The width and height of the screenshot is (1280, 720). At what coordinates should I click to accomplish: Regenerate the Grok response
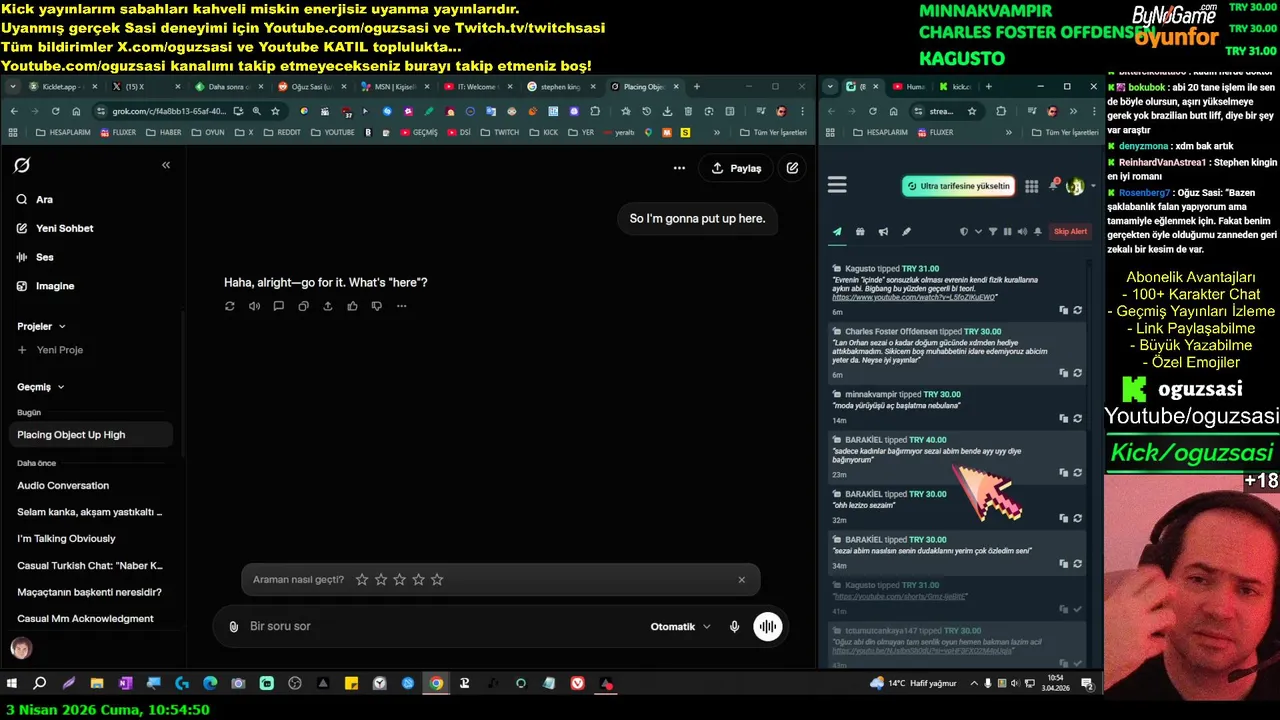(230, 306)
